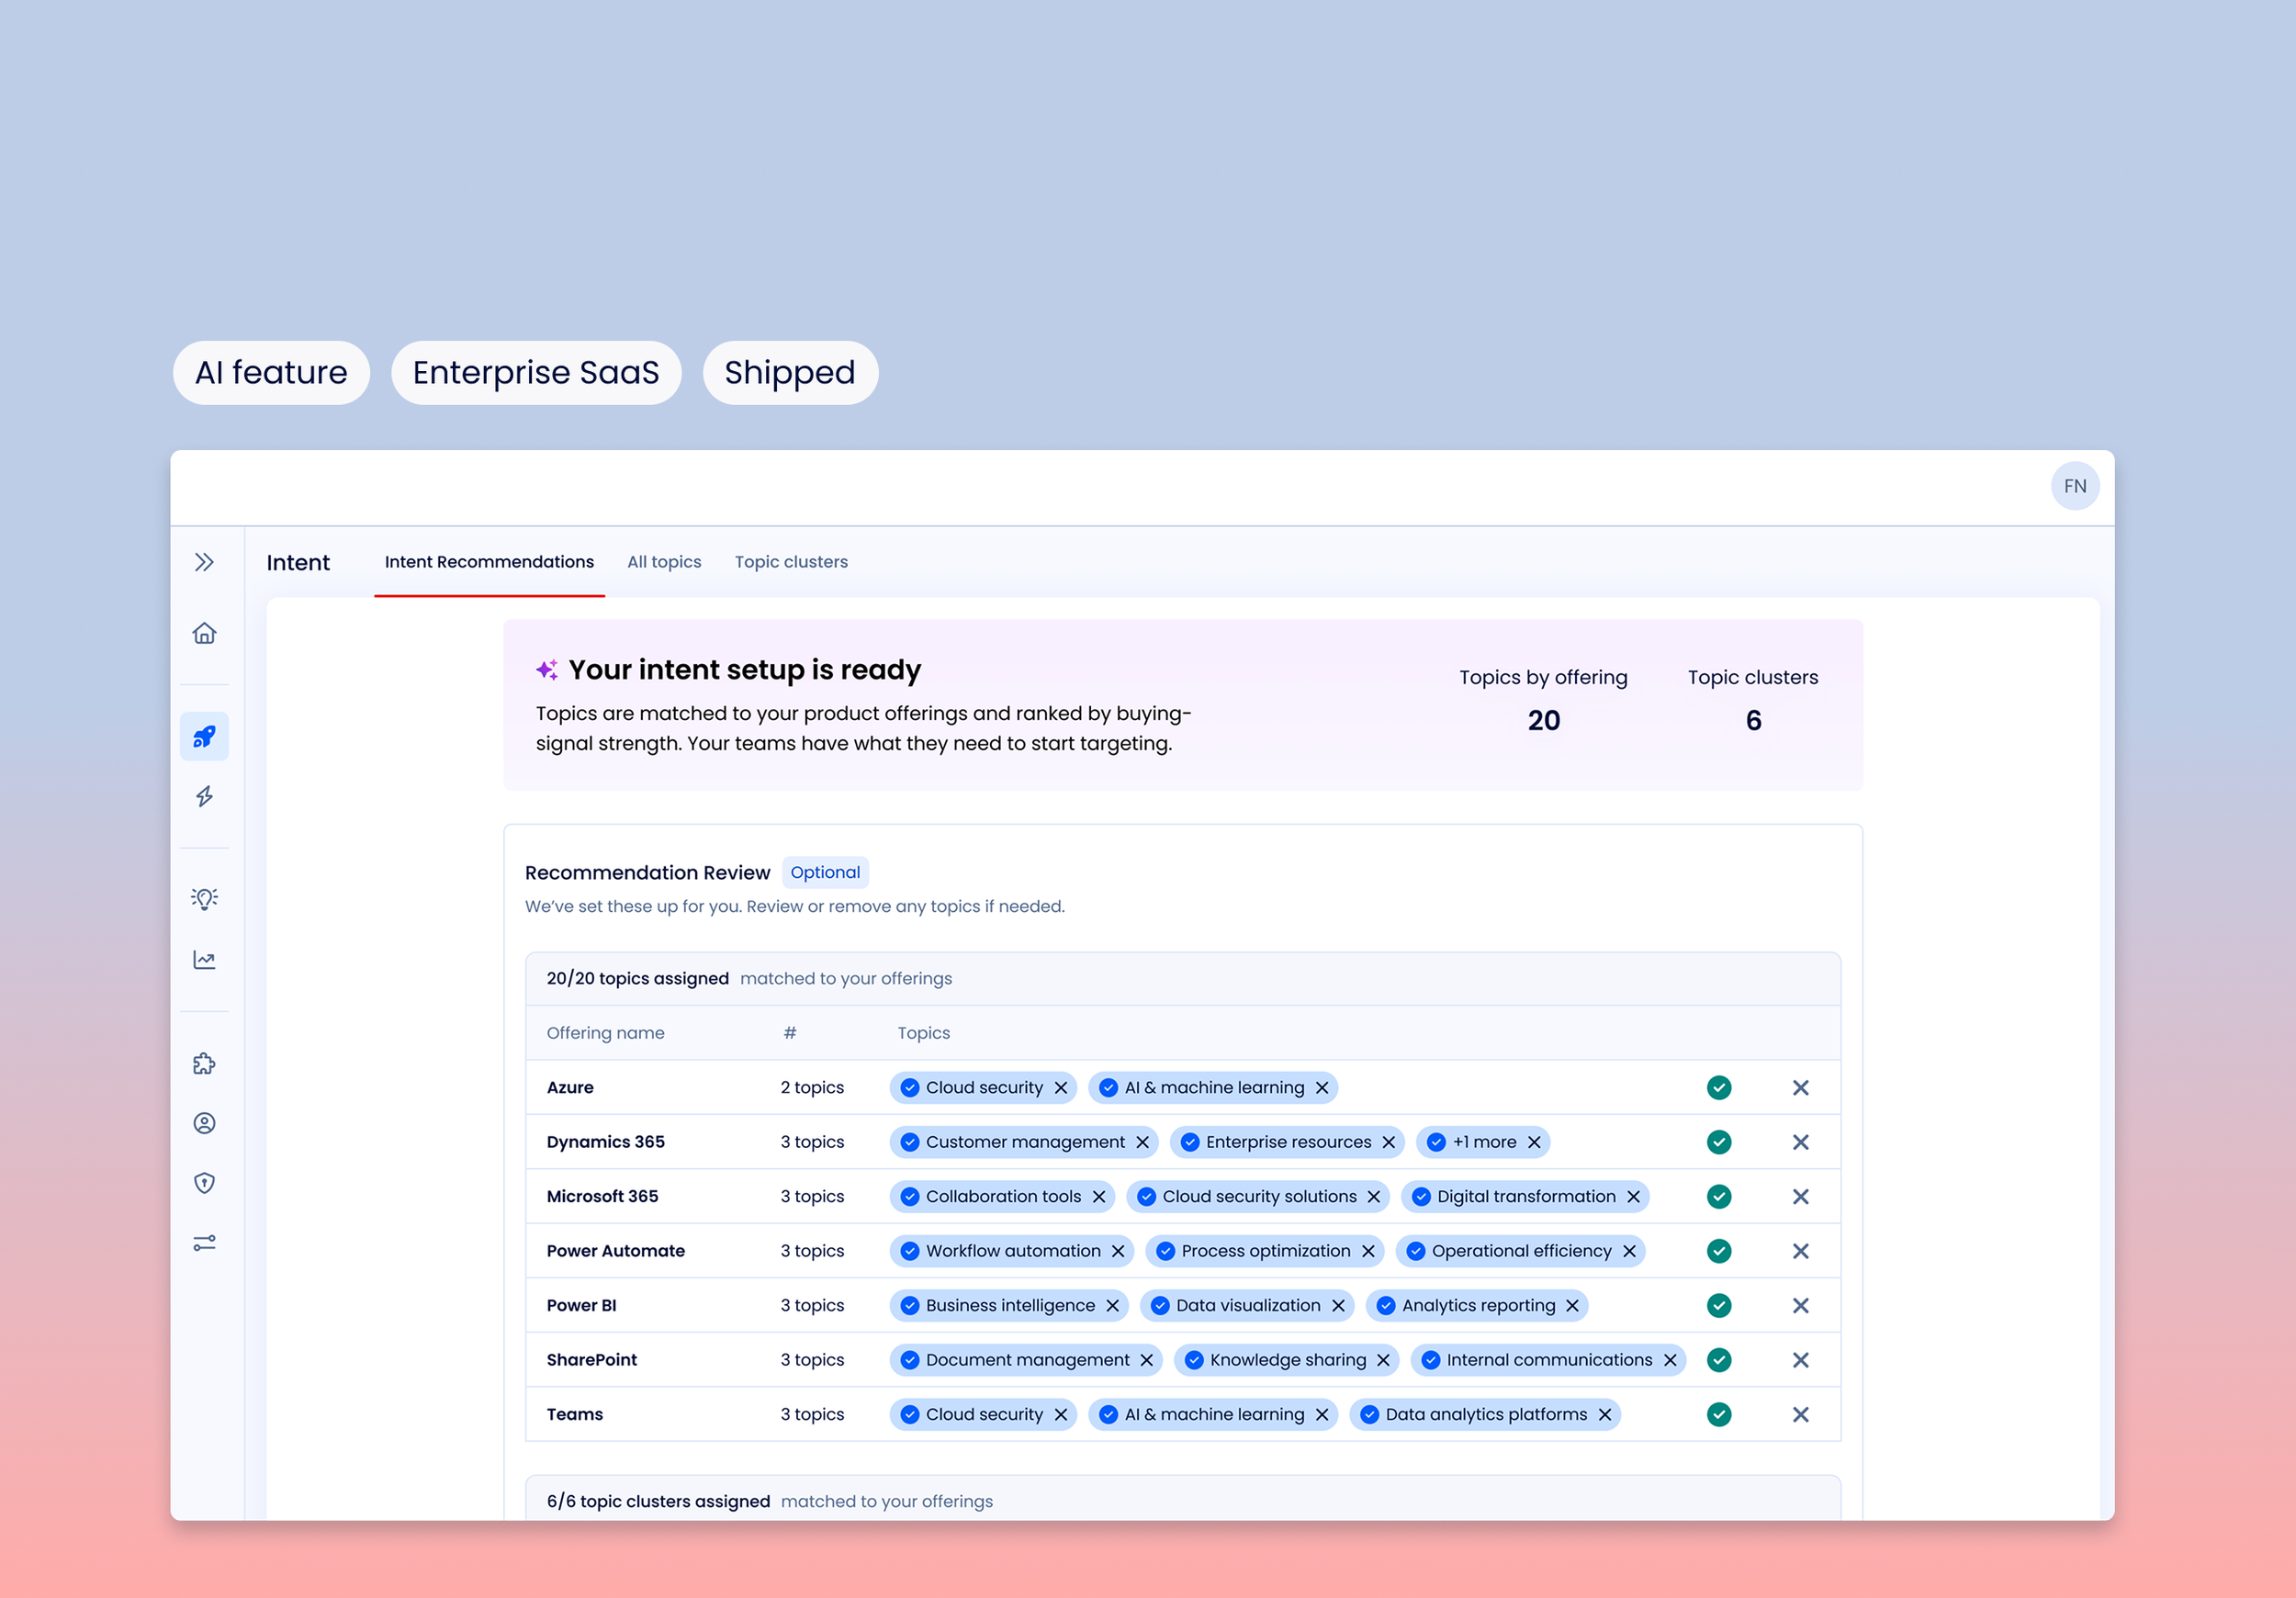Open the lightning bolt section in sidebar
The height and width of the screenshot is (1598, 2296).
(x=204, y=796)
